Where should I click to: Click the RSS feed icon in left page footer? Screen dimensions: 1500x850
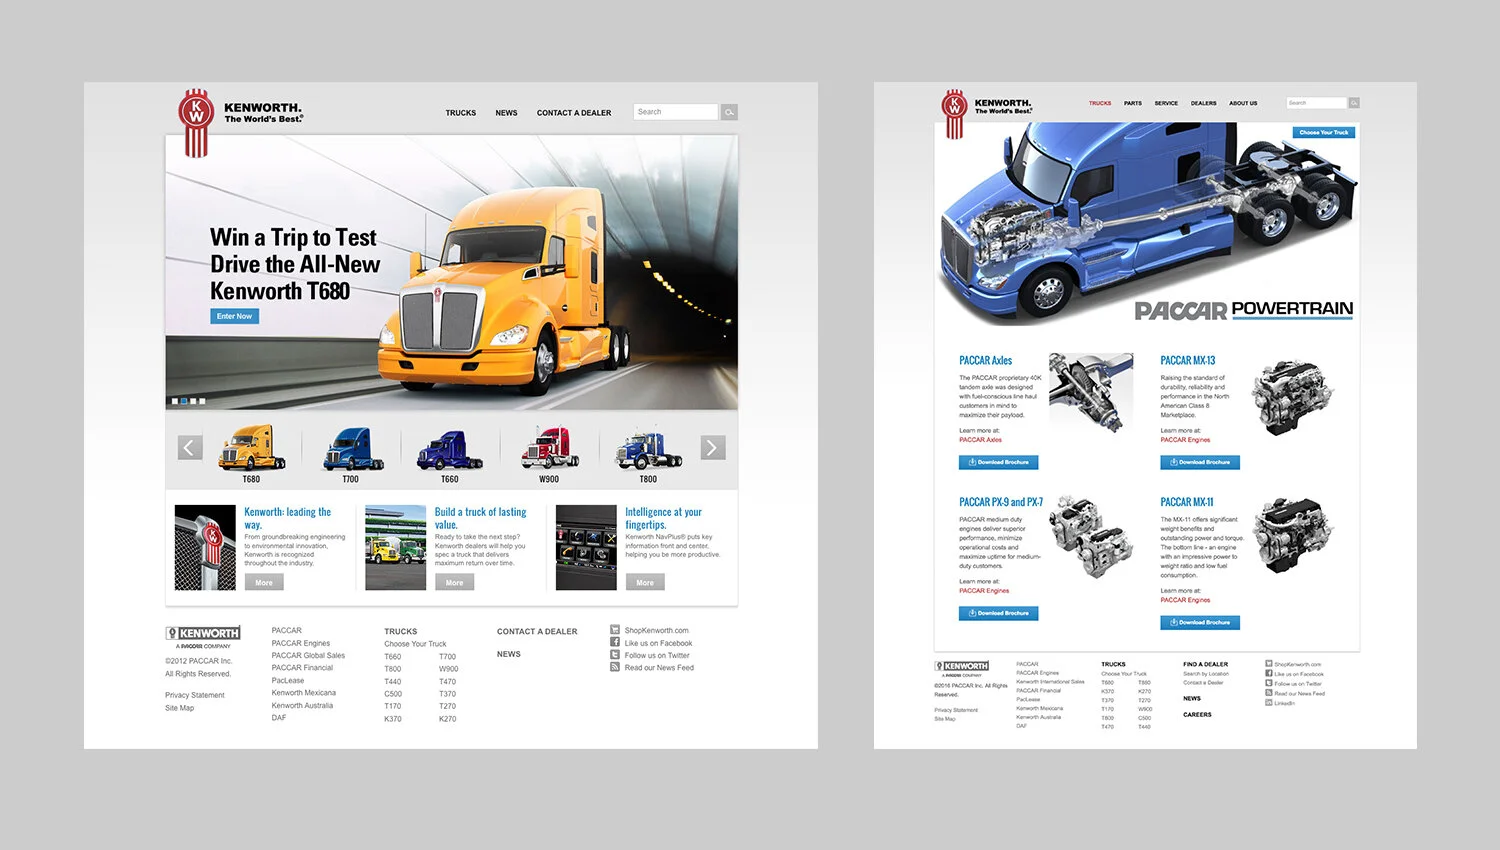pos(615,667)
